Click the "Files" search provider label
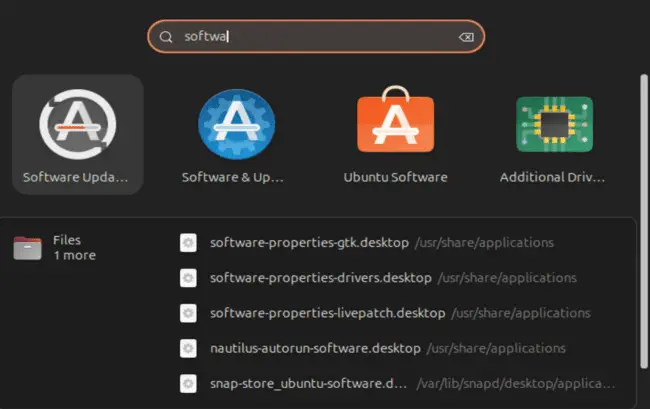 (67, 240)
